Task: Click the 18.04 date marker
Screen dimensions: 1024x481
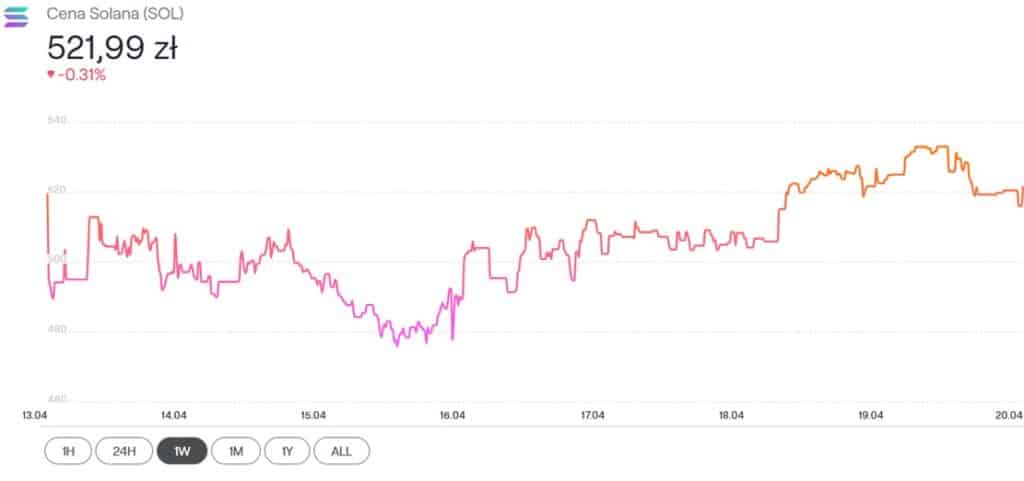Action: [x=731, y=415]
